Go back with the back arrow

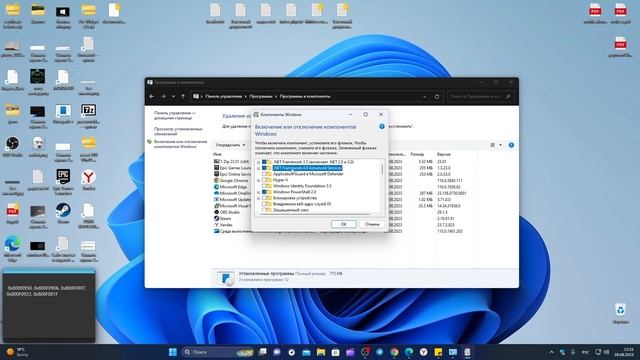(x=152, y=97)
